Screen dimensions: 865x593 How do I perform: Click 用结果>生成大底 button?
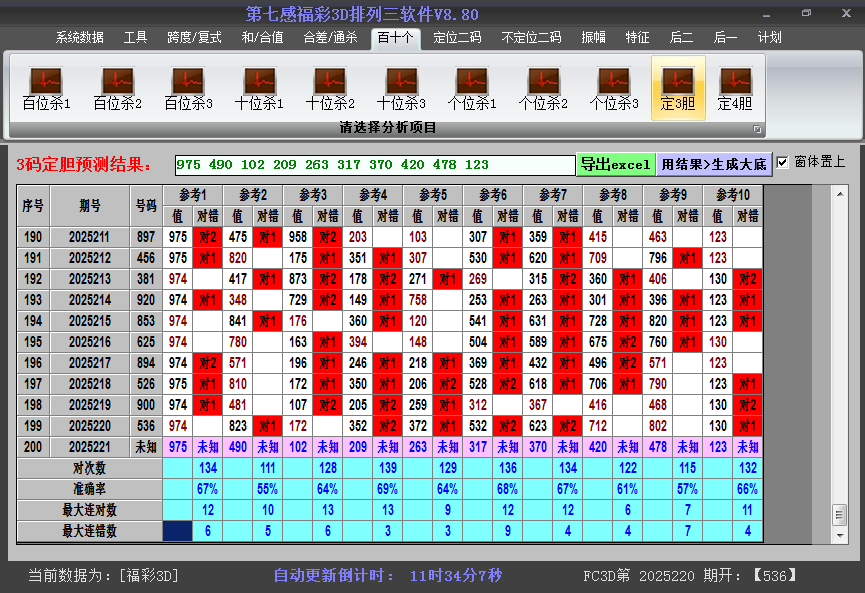click(x=714, y=164)
